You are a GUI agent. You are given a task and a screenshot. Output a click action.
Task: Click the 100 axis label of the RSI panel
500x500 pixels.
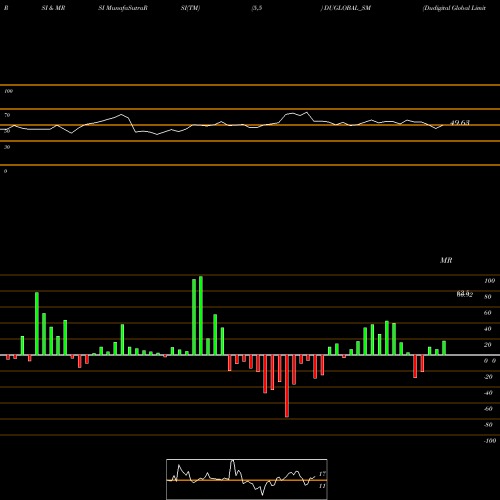(x=8, y=91)
